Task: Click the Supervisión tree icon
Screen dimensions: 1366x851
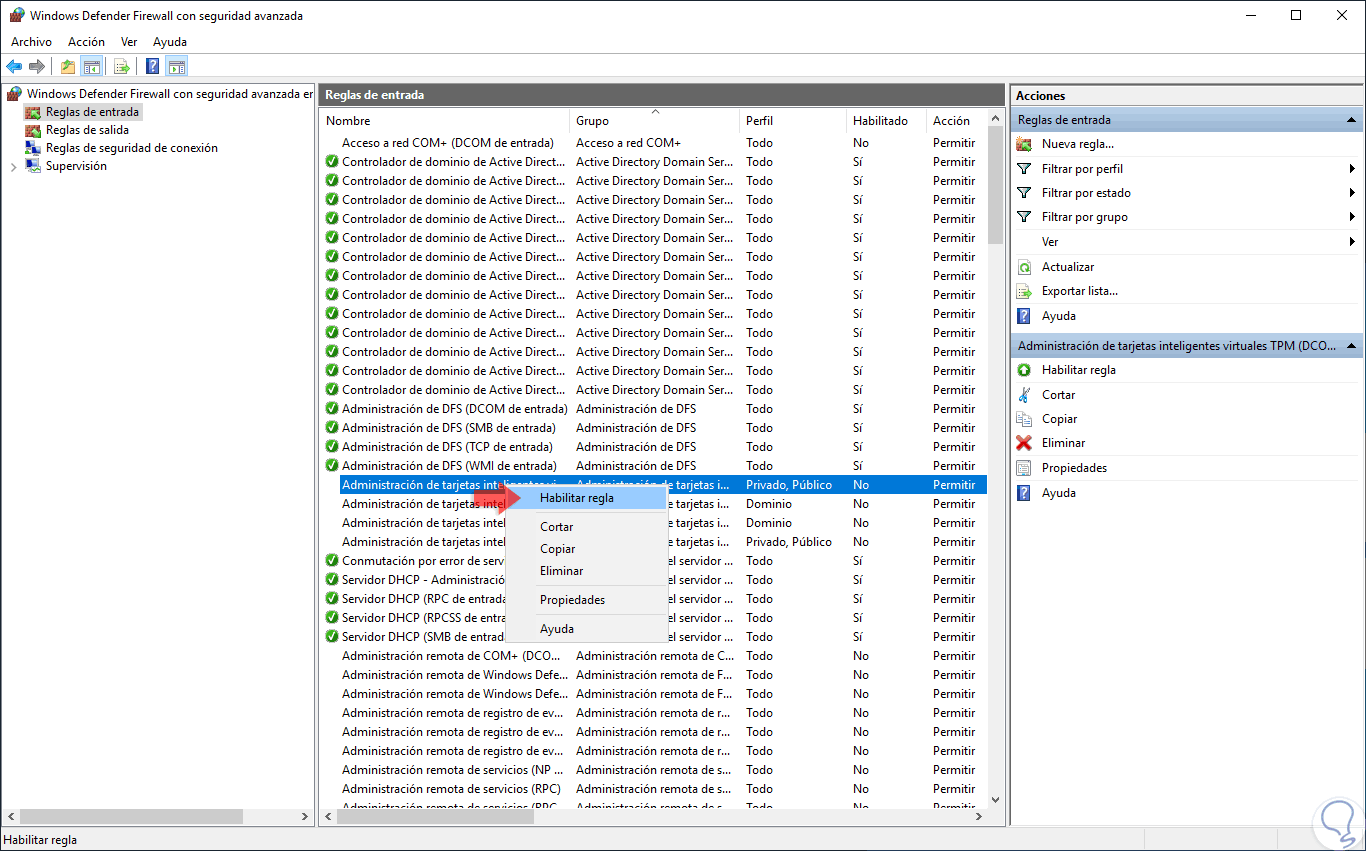Action: [x=33, y=166]
